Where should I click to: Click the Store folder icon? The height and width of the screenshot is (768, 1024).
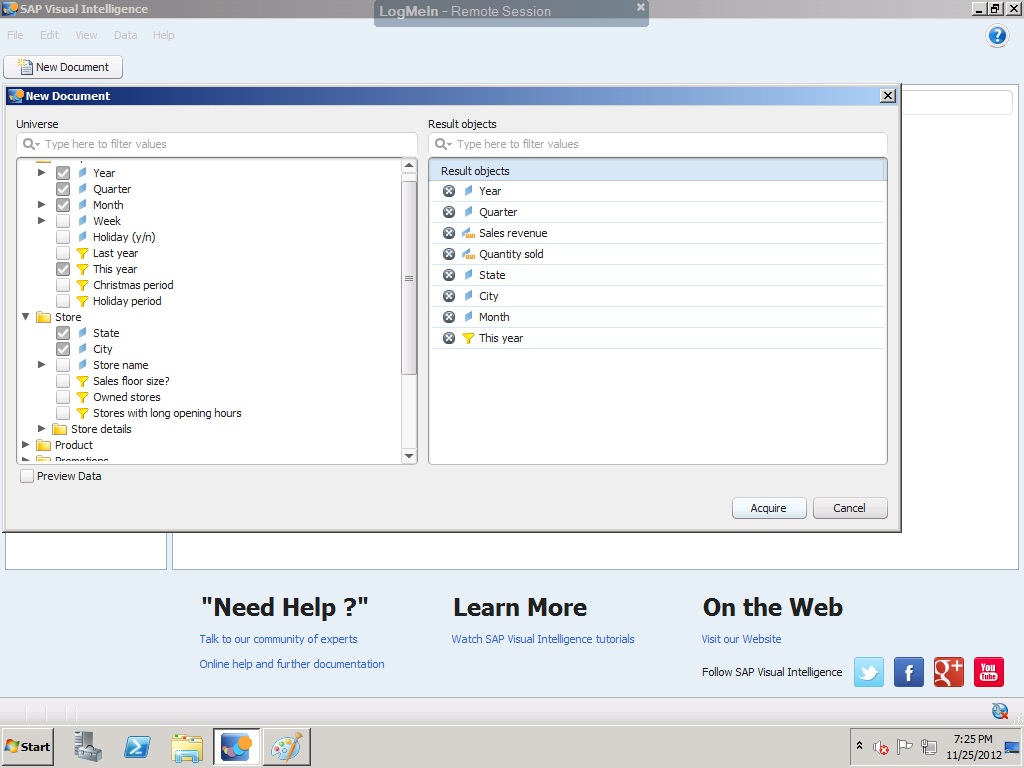(44, 317)
